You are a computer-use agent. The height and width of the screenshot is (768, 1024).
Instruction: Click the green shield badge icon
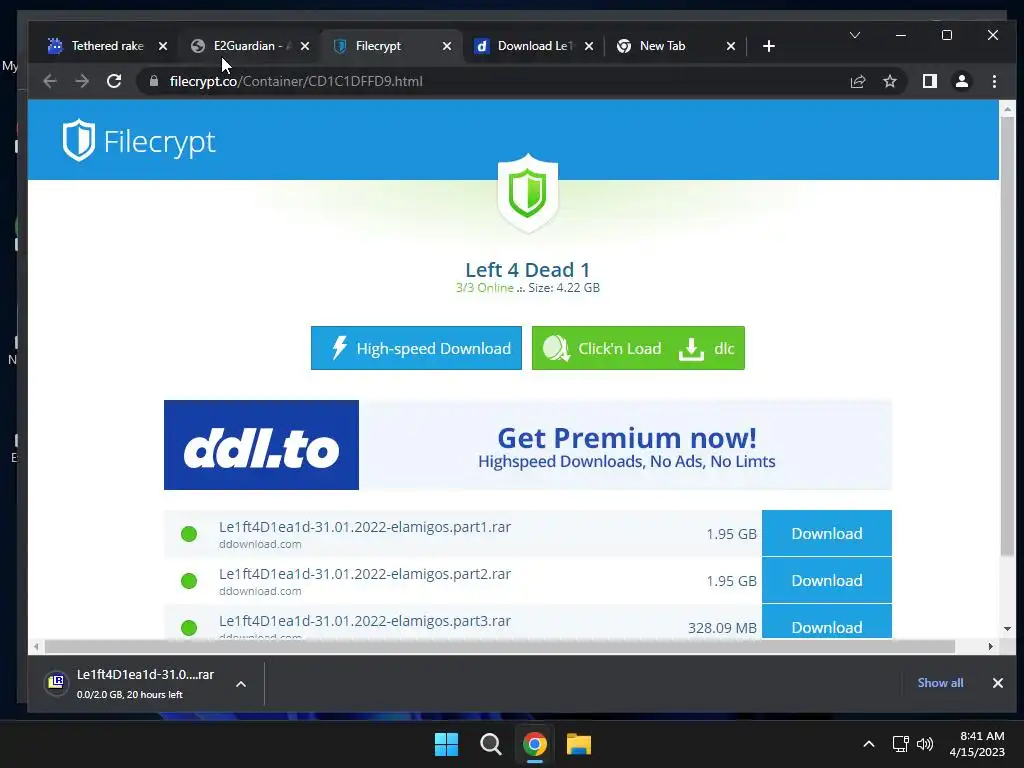[528, 193]
